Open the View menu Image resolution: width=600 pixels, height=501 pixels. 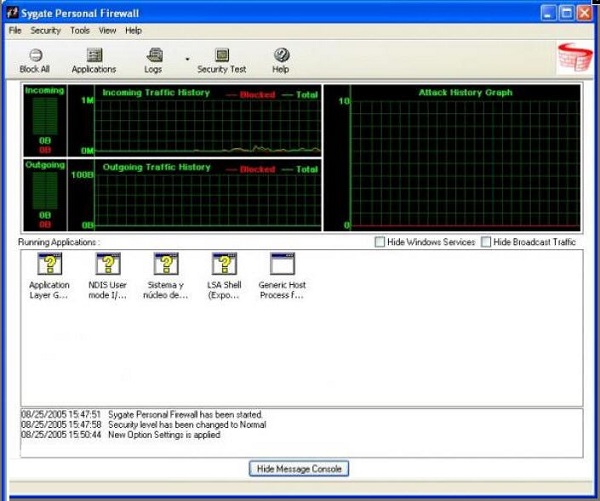pyautogui.click(x=108, y=30)
